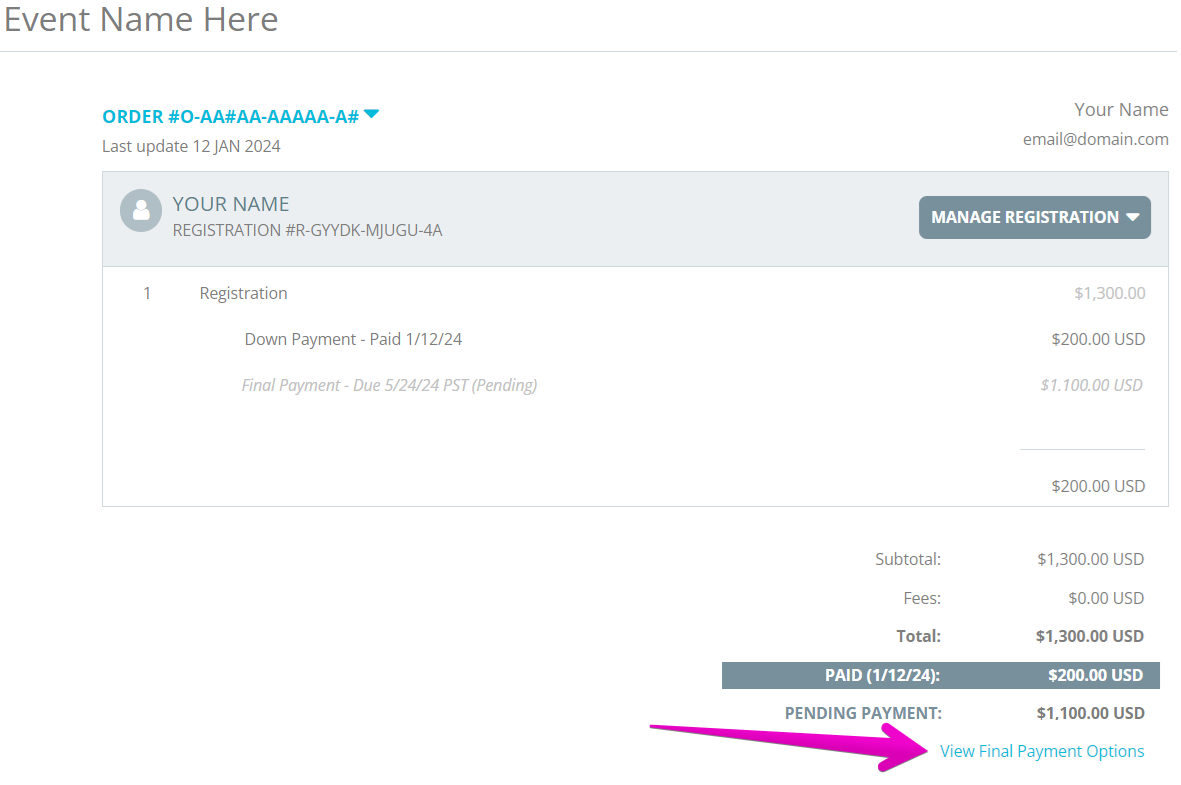Click the PAID (1/12/24) bar
The height and width of the screenshot is (785, 1181).
[940, 675]
